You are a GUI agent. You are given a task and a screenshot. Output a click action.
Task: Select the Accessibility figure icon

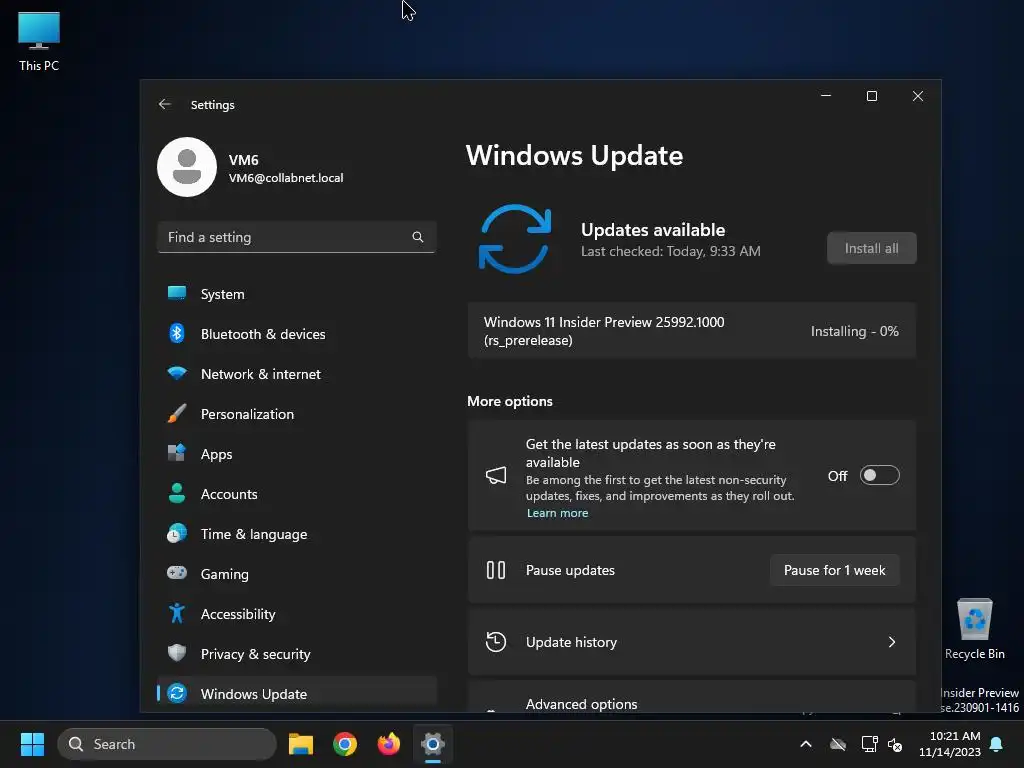177,613
